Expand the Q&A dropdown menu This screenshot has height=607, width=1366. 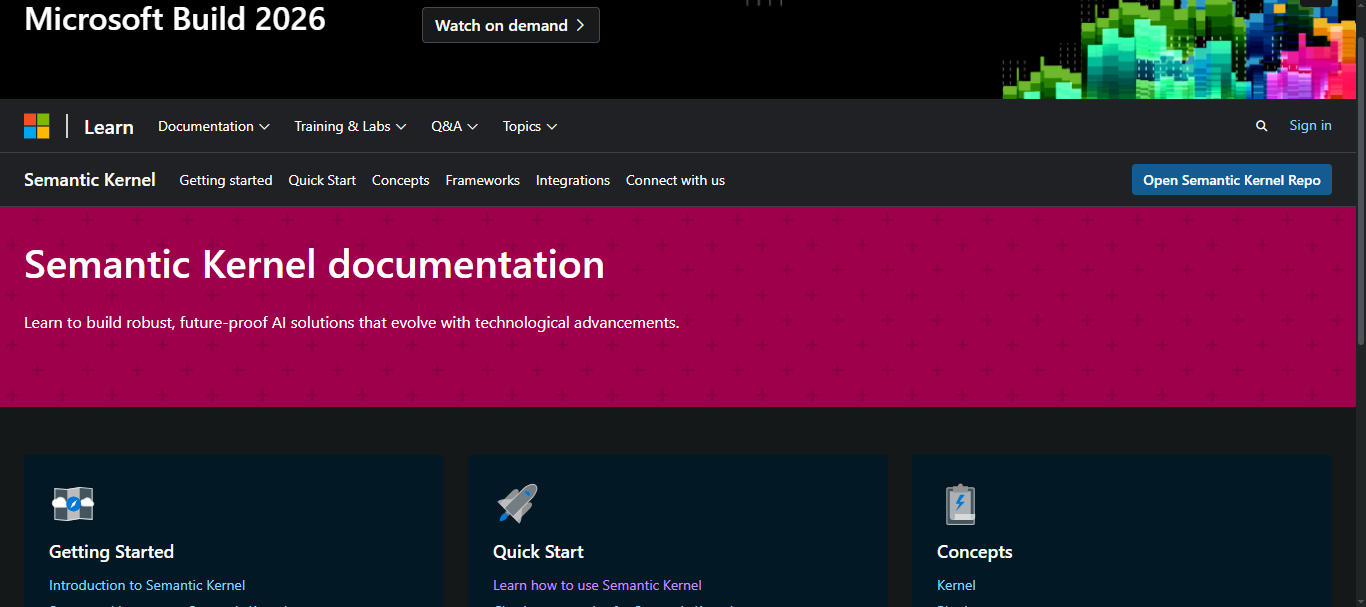[x=455, y=126]
